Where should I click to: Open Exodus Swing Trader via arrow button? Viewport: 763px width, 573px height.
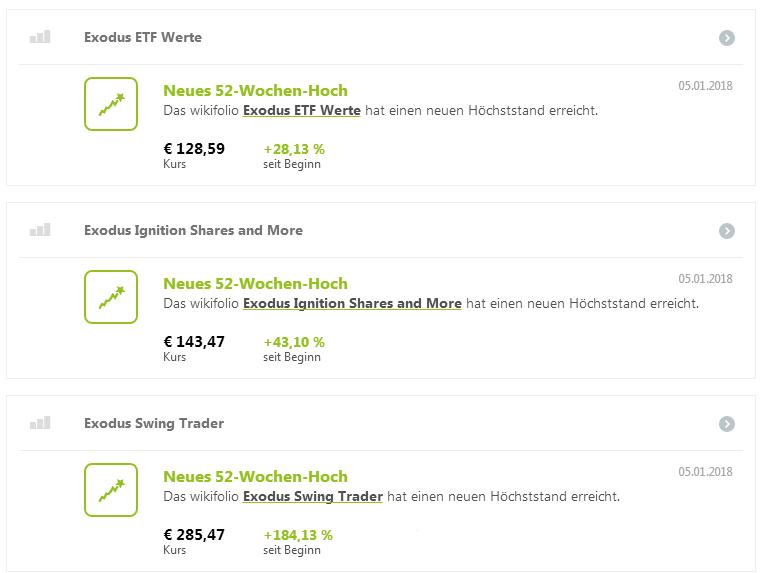click(727, 424)
